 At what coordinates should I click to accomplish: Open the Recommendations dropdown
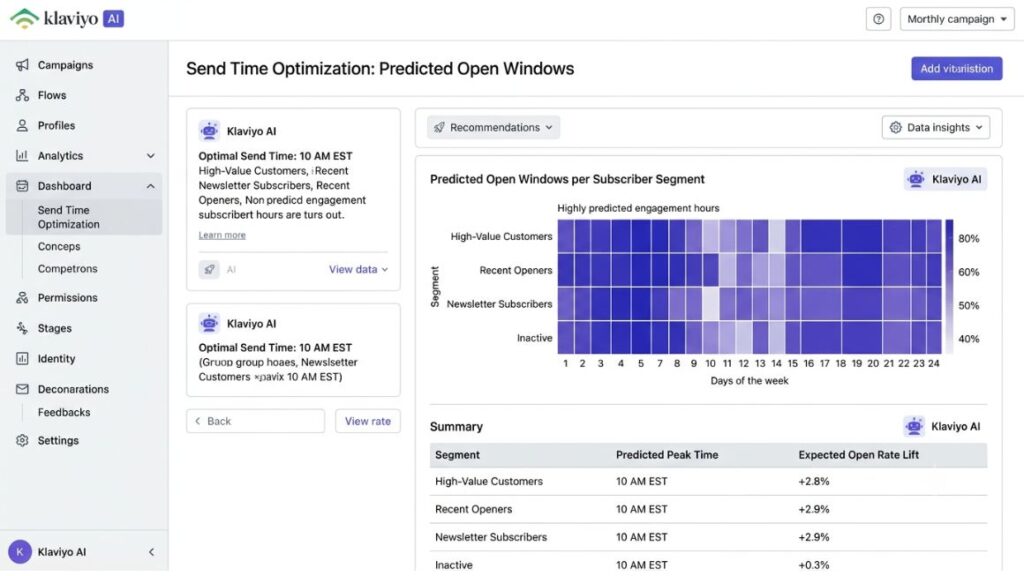pyautogui.click(x=494, y=127)
